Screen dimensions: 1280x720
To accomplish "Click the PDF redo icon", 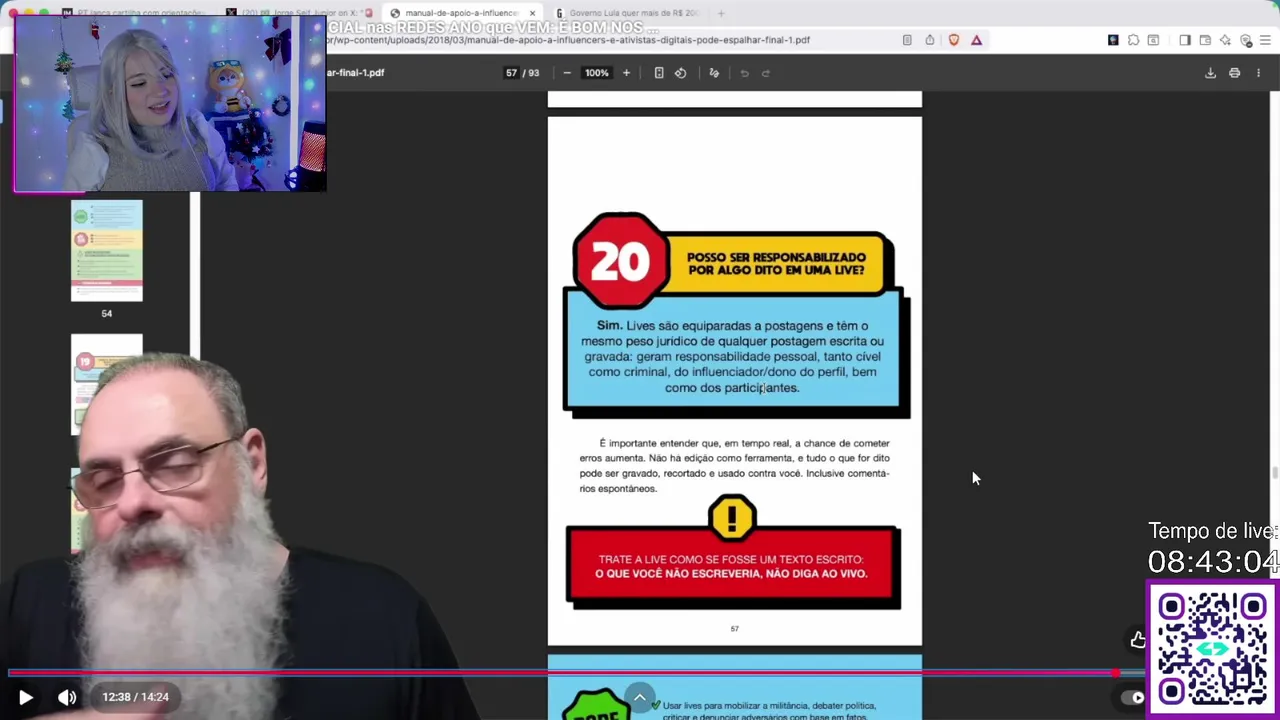I will 766,73.
